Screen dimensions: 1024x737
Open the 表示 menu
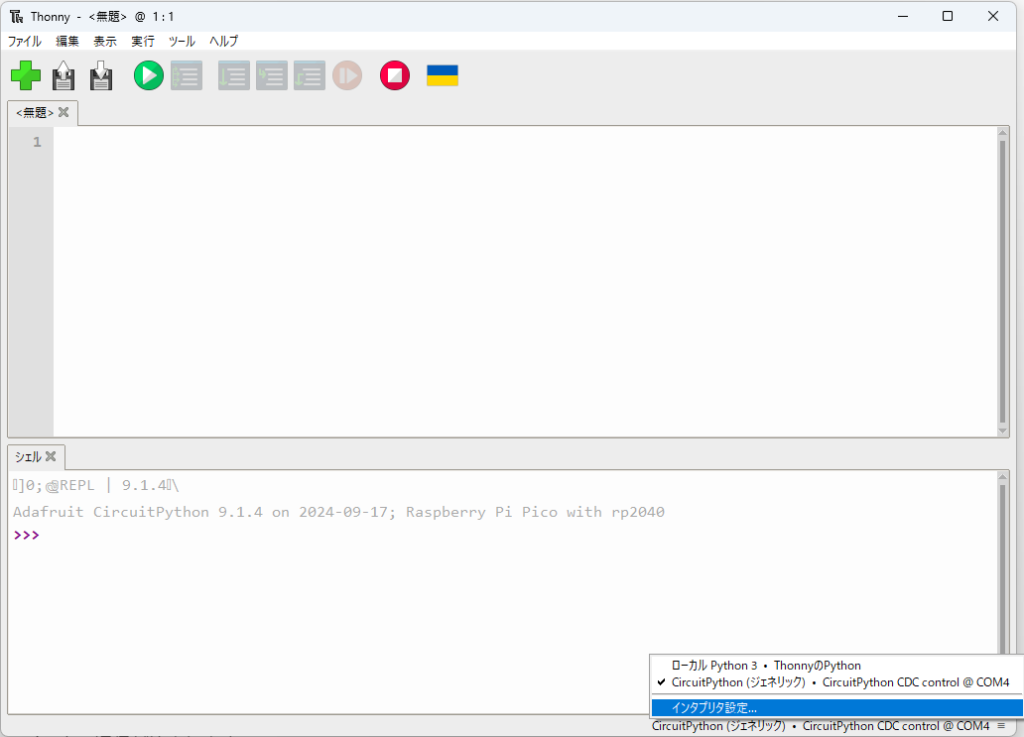[x=105, y=41]
